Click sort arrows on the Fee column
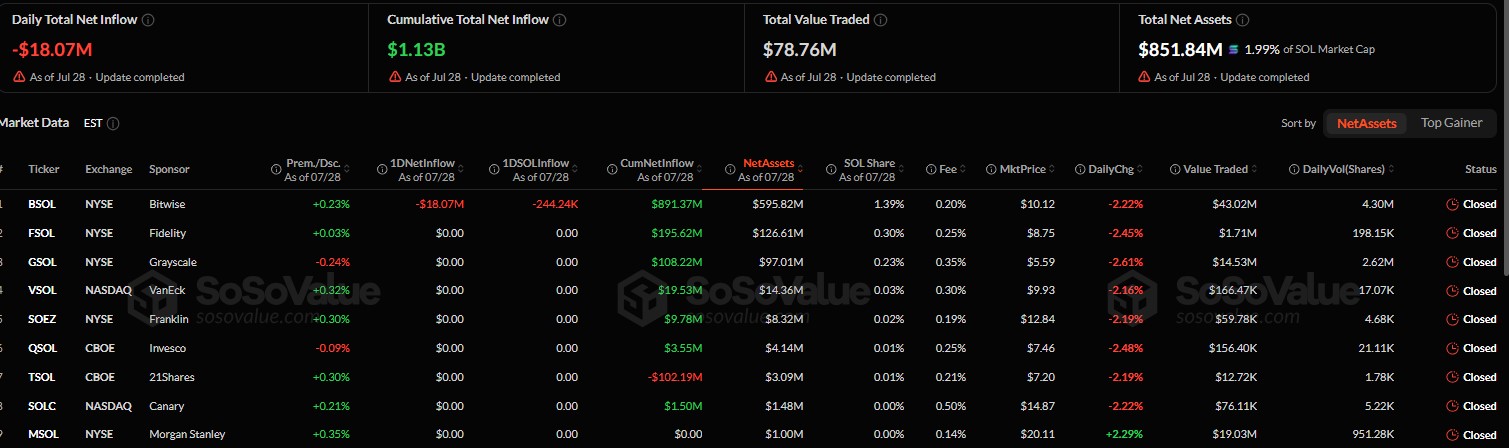This screenshot has width=1509, height=448. (x=963, y=169)
